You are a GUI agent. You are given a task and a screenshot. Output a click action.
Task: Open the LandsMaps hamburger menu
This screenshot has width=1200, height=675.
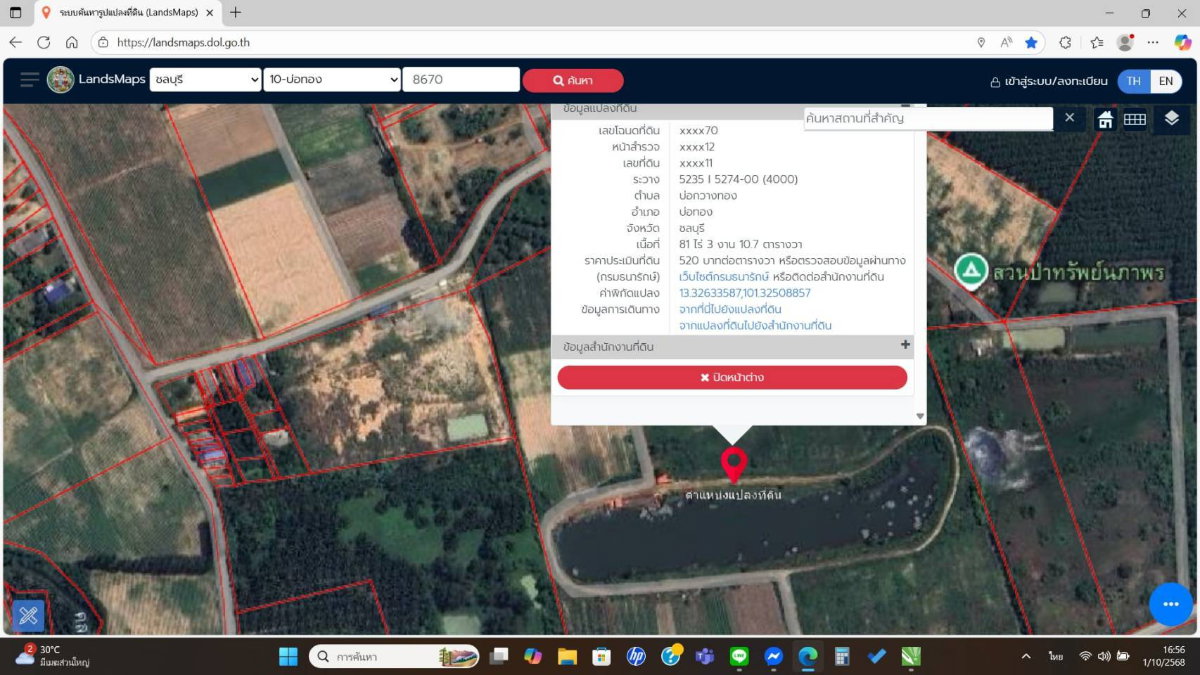[x=30, y=80]
